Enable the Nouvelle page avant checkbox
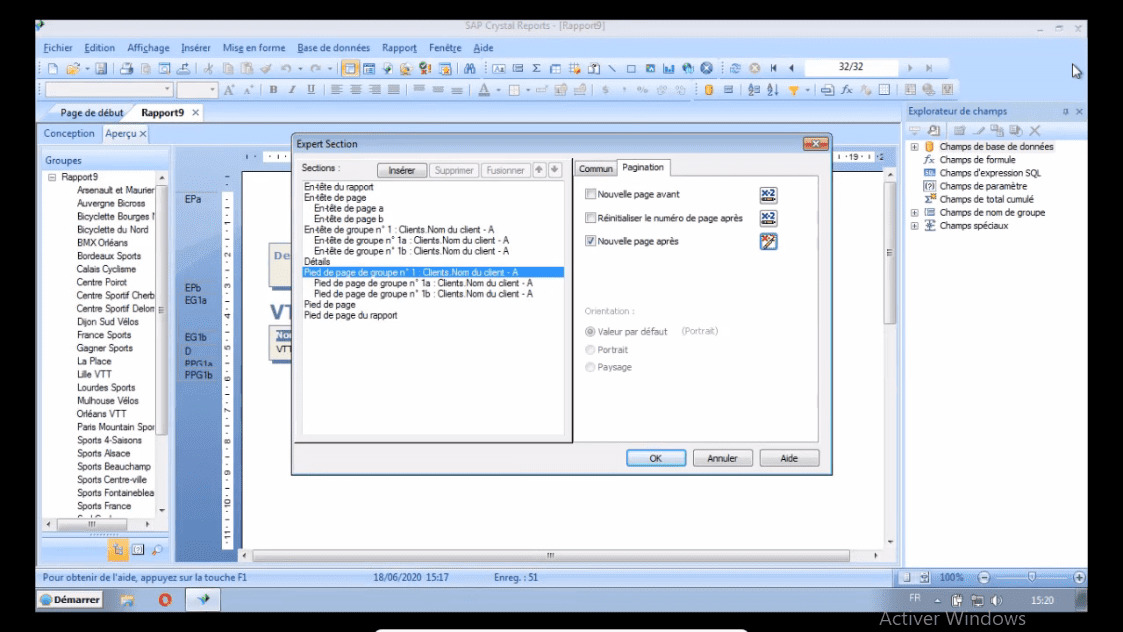 590,194
